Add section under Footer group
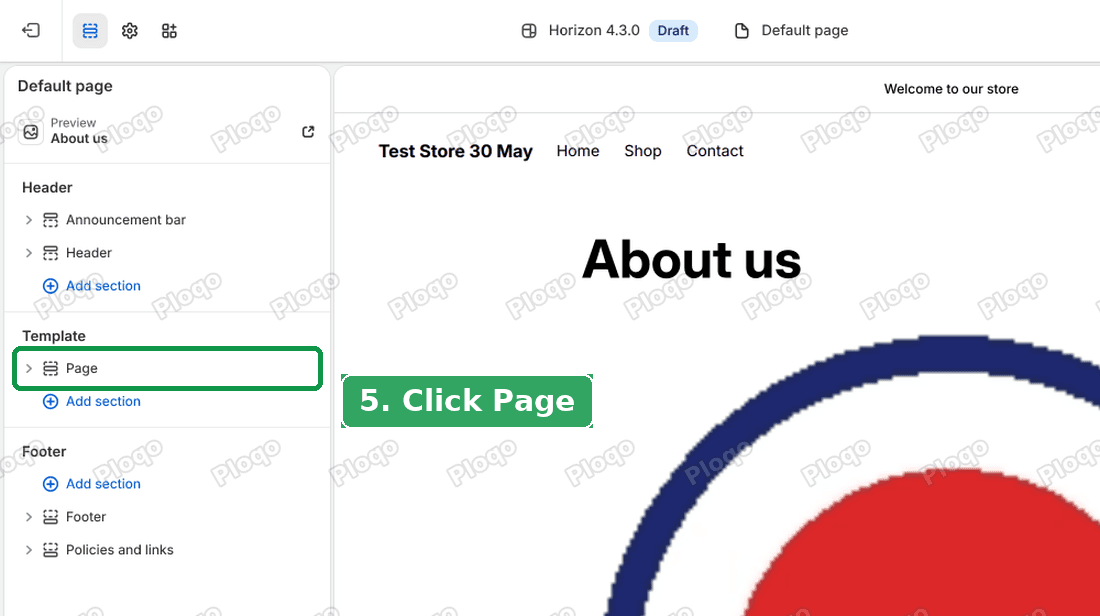1100x616 pixels. [103, 484]
